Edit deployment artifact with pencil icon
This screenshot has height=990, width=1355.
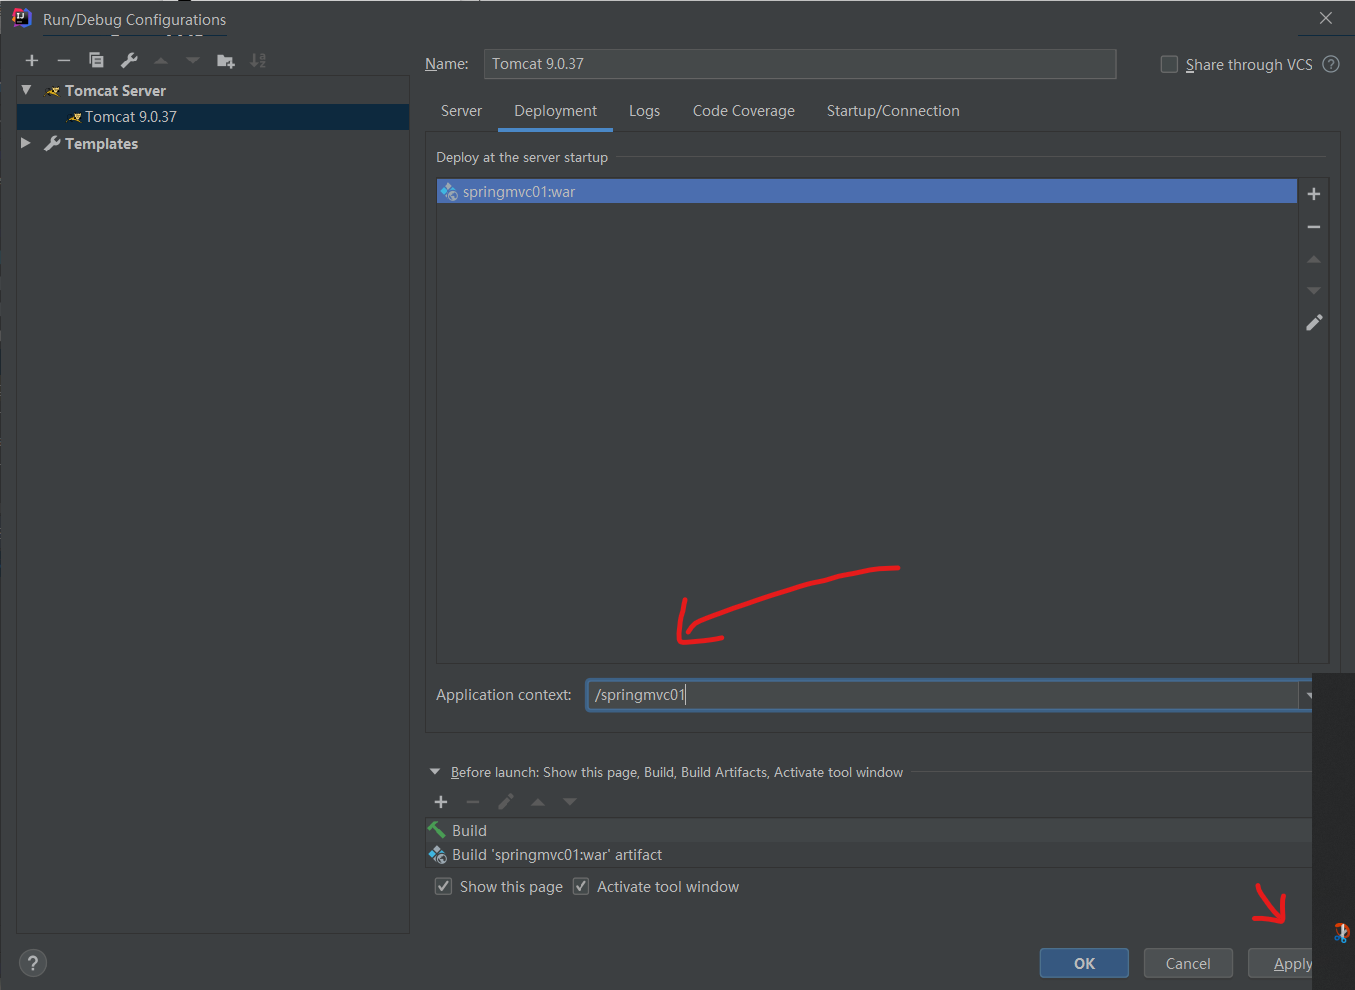1314,323
